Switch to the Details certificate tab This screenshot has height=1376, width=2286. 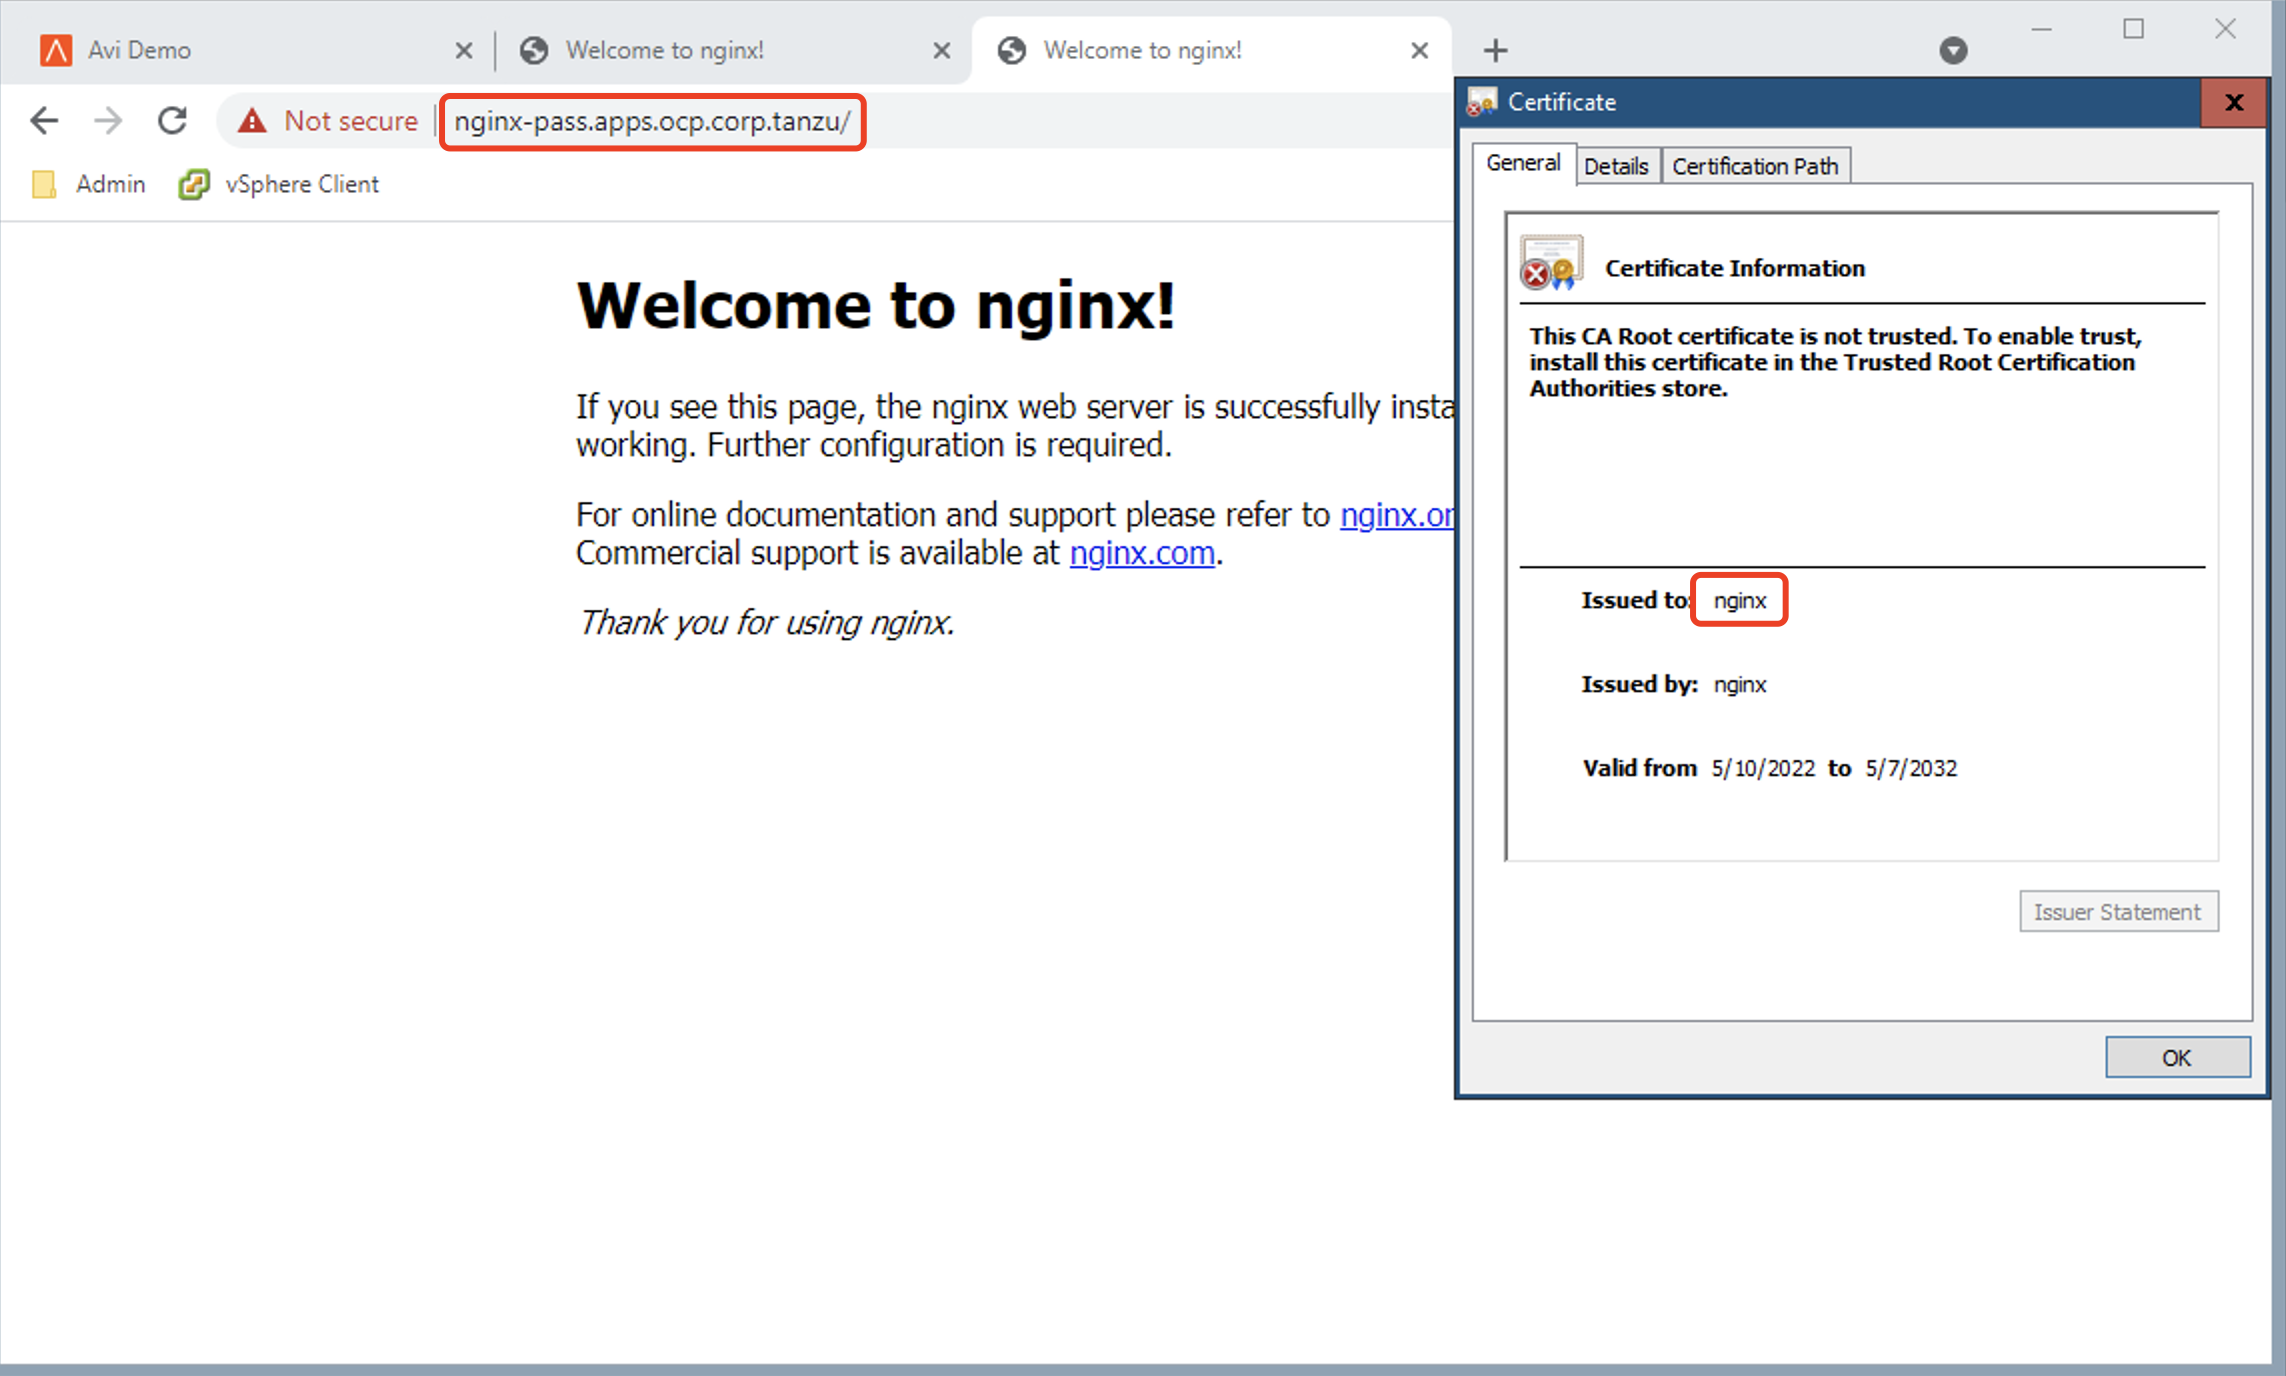[x=1615, y=166]
